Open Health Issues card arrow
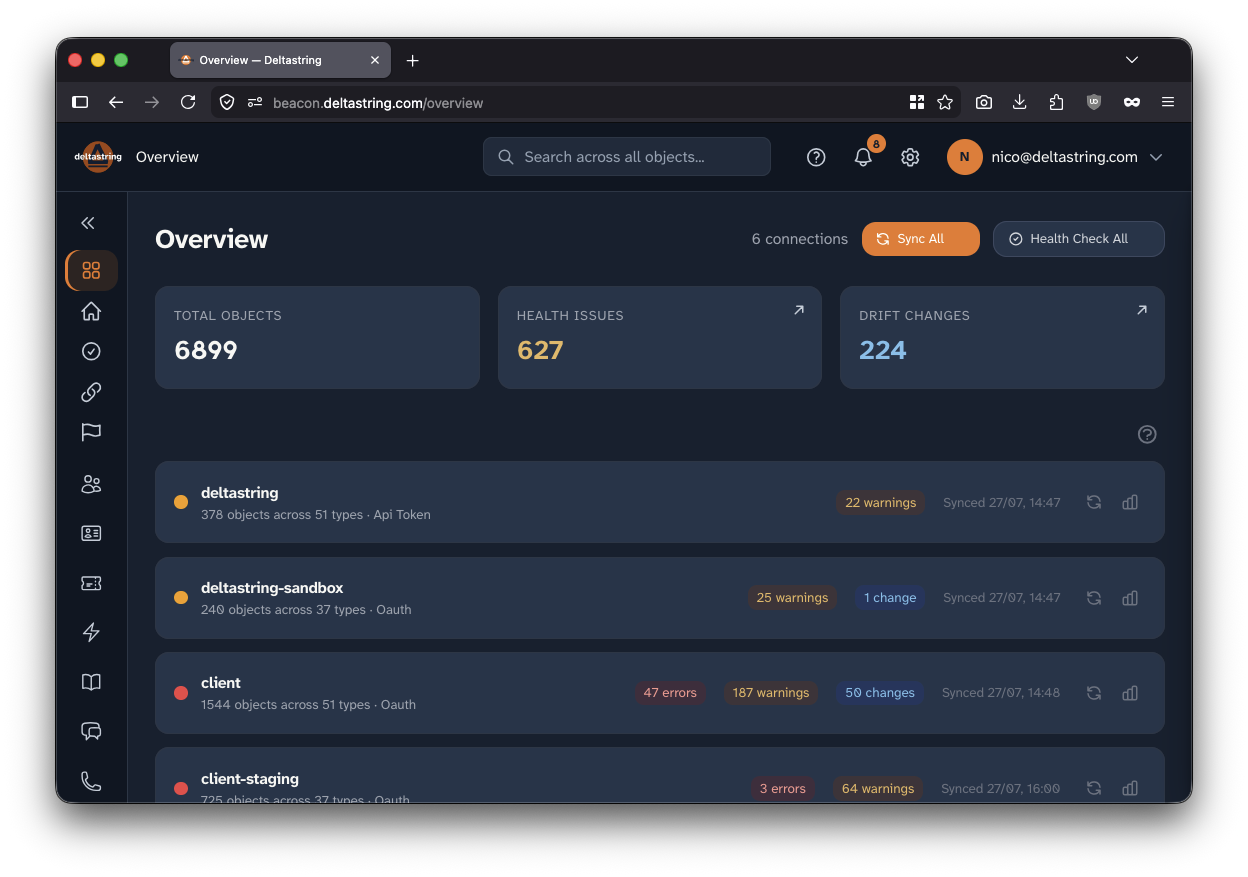Screen dimensions: 1248x877 (799, 310)
